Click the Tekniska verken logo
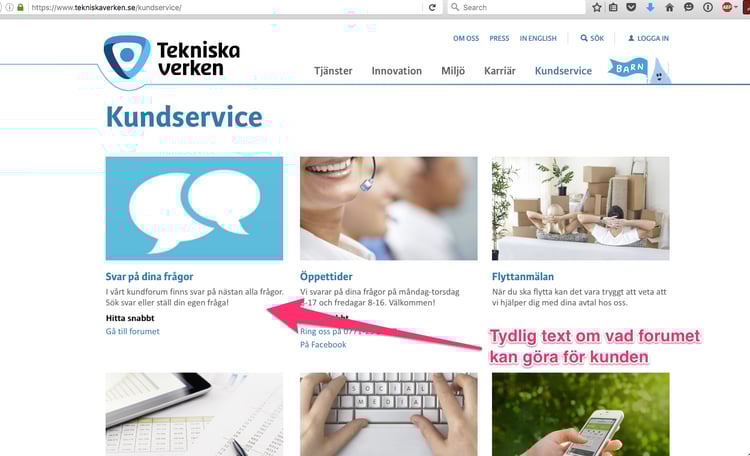 coord(172,57)
